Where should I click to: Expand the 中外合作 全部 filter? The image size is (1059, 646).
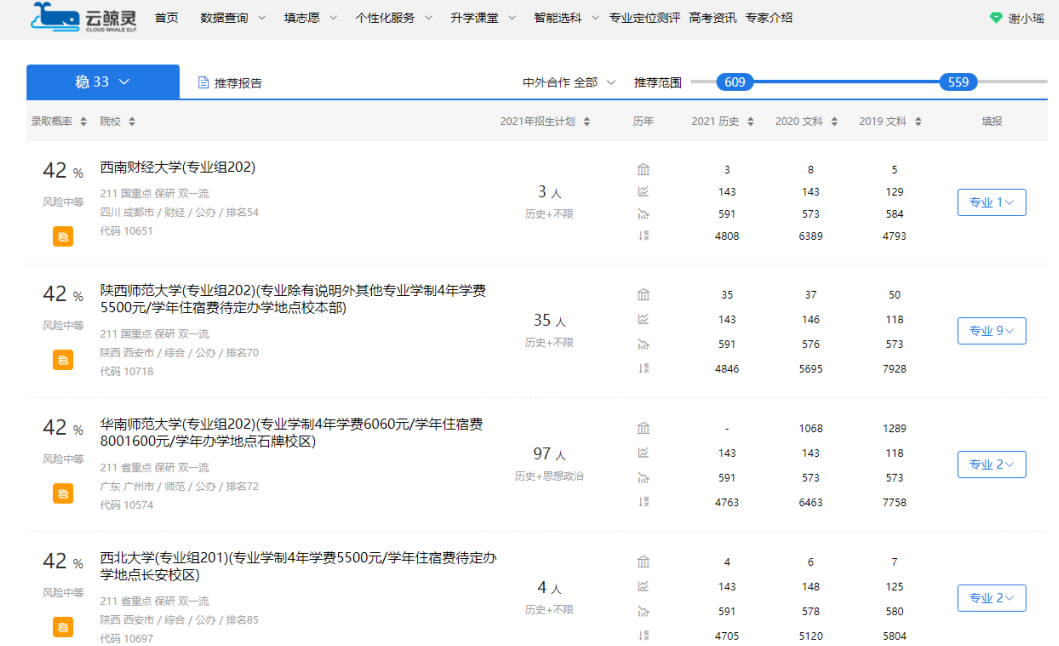click(569, 82)
